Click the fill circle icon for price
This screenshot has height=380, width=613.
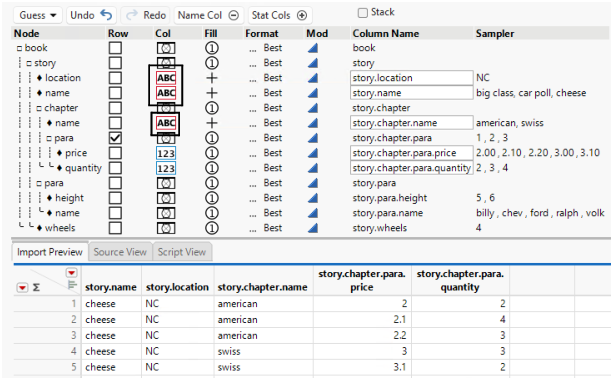[212, 153]
